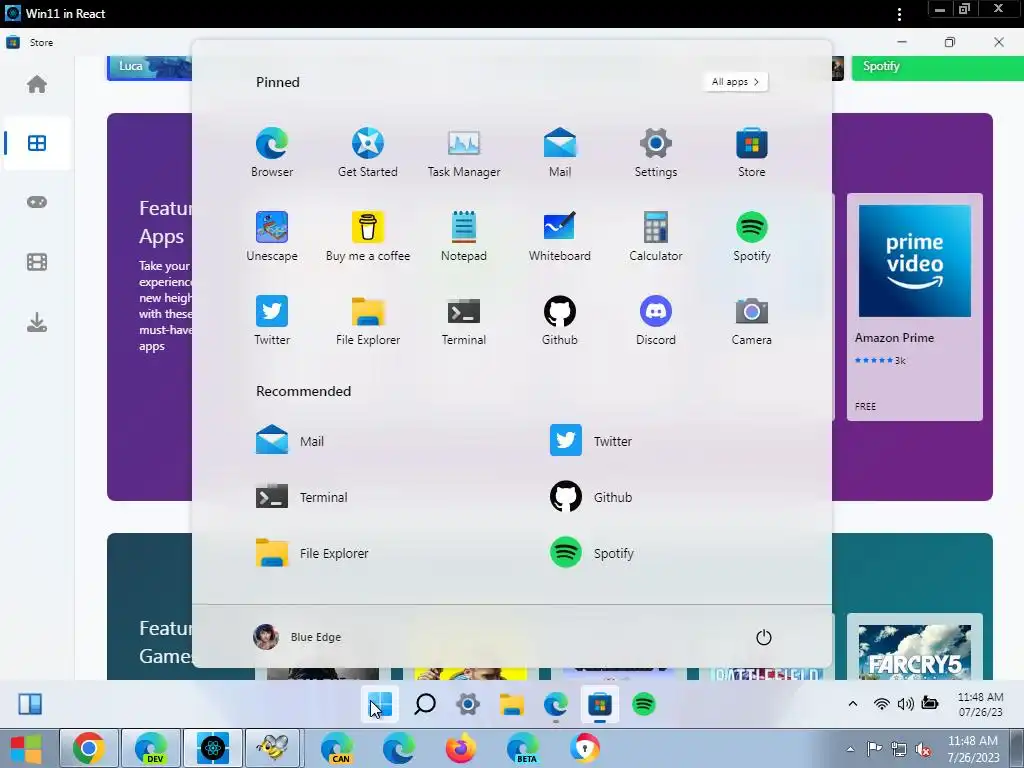Open recommended File Explorer item
Image resolution: width=1024 pixels, height=768 pixels.
point(312,553)
